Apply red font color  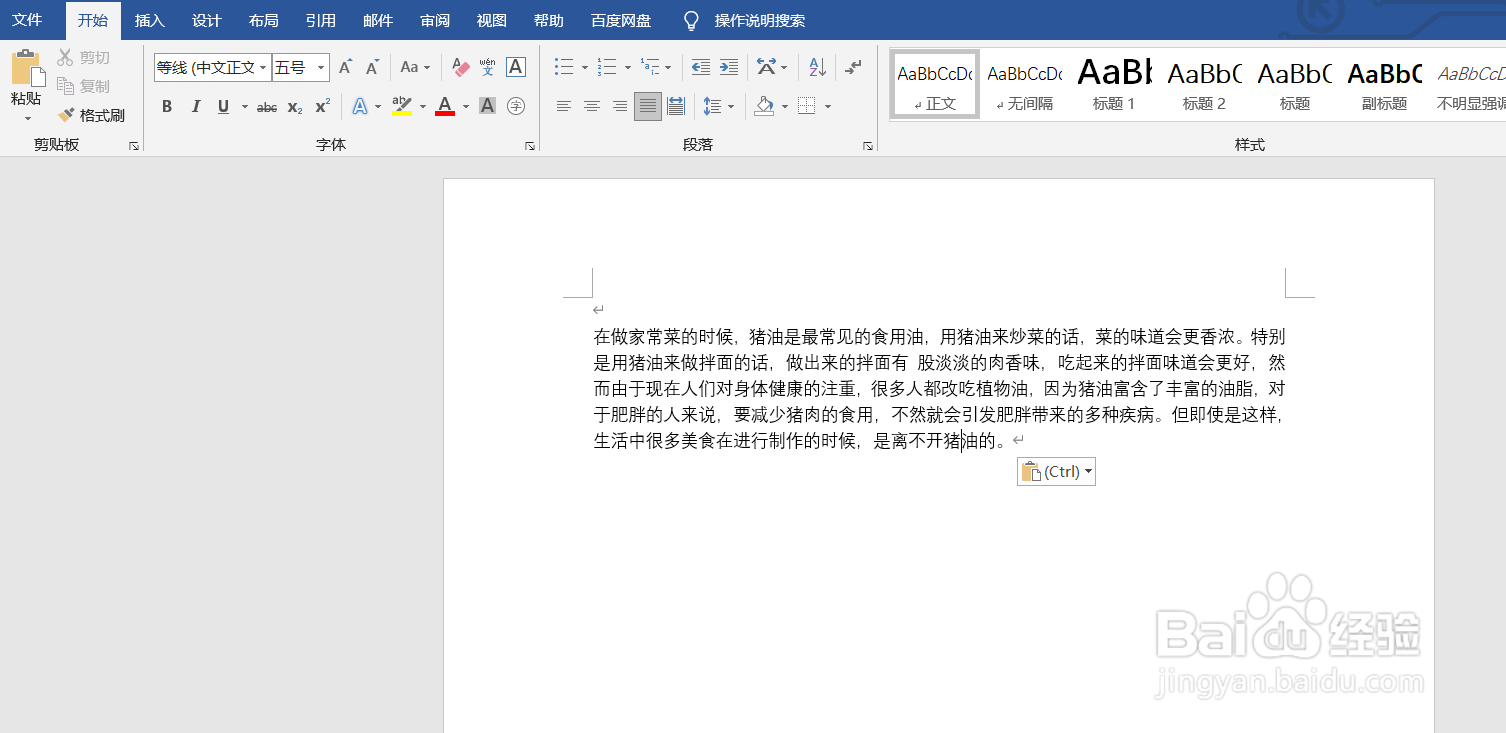coord(445,106)
